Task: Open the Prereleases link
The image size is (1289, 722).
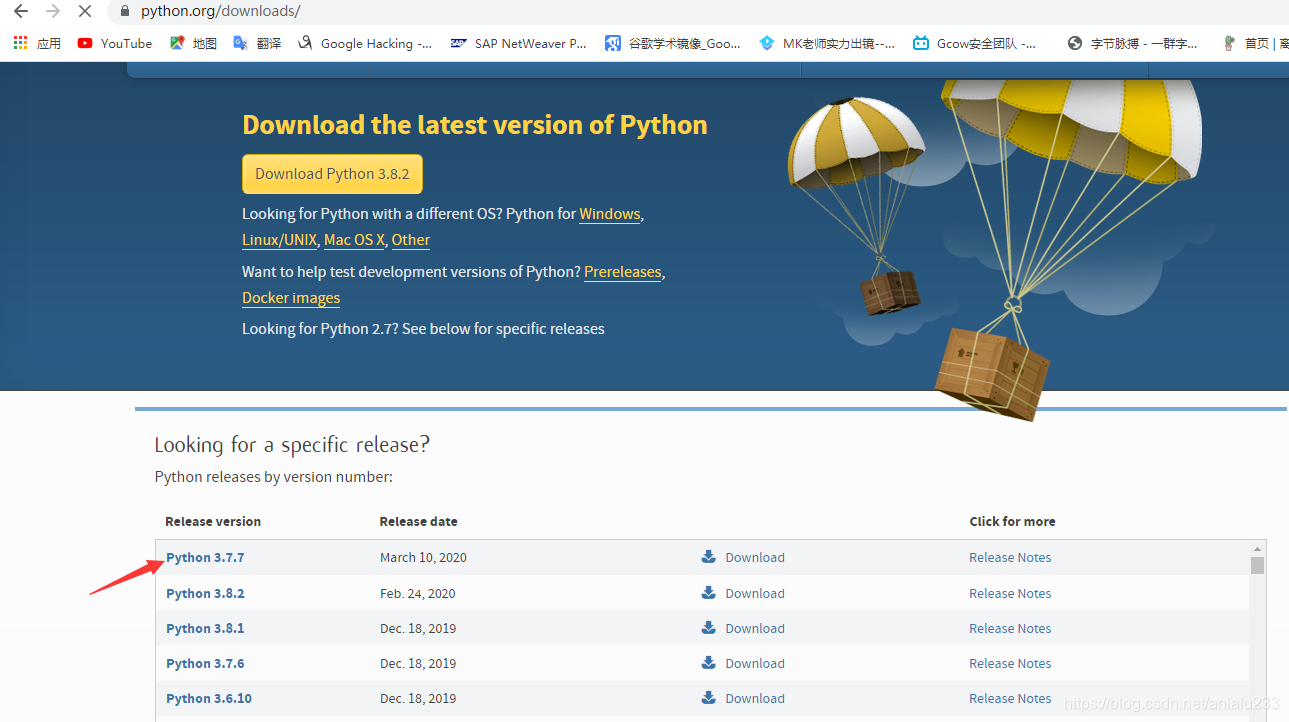Action: pos(623,272)
